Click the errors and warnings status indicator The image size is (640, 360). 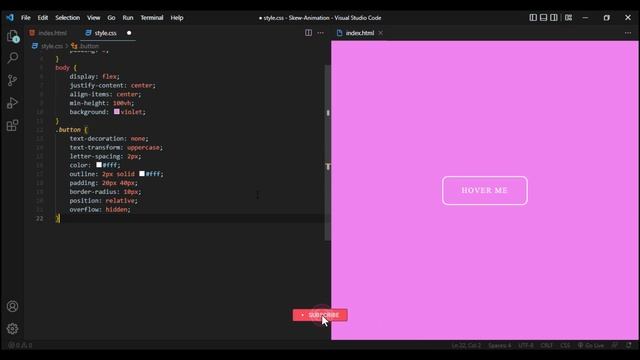tap(20, 345)
